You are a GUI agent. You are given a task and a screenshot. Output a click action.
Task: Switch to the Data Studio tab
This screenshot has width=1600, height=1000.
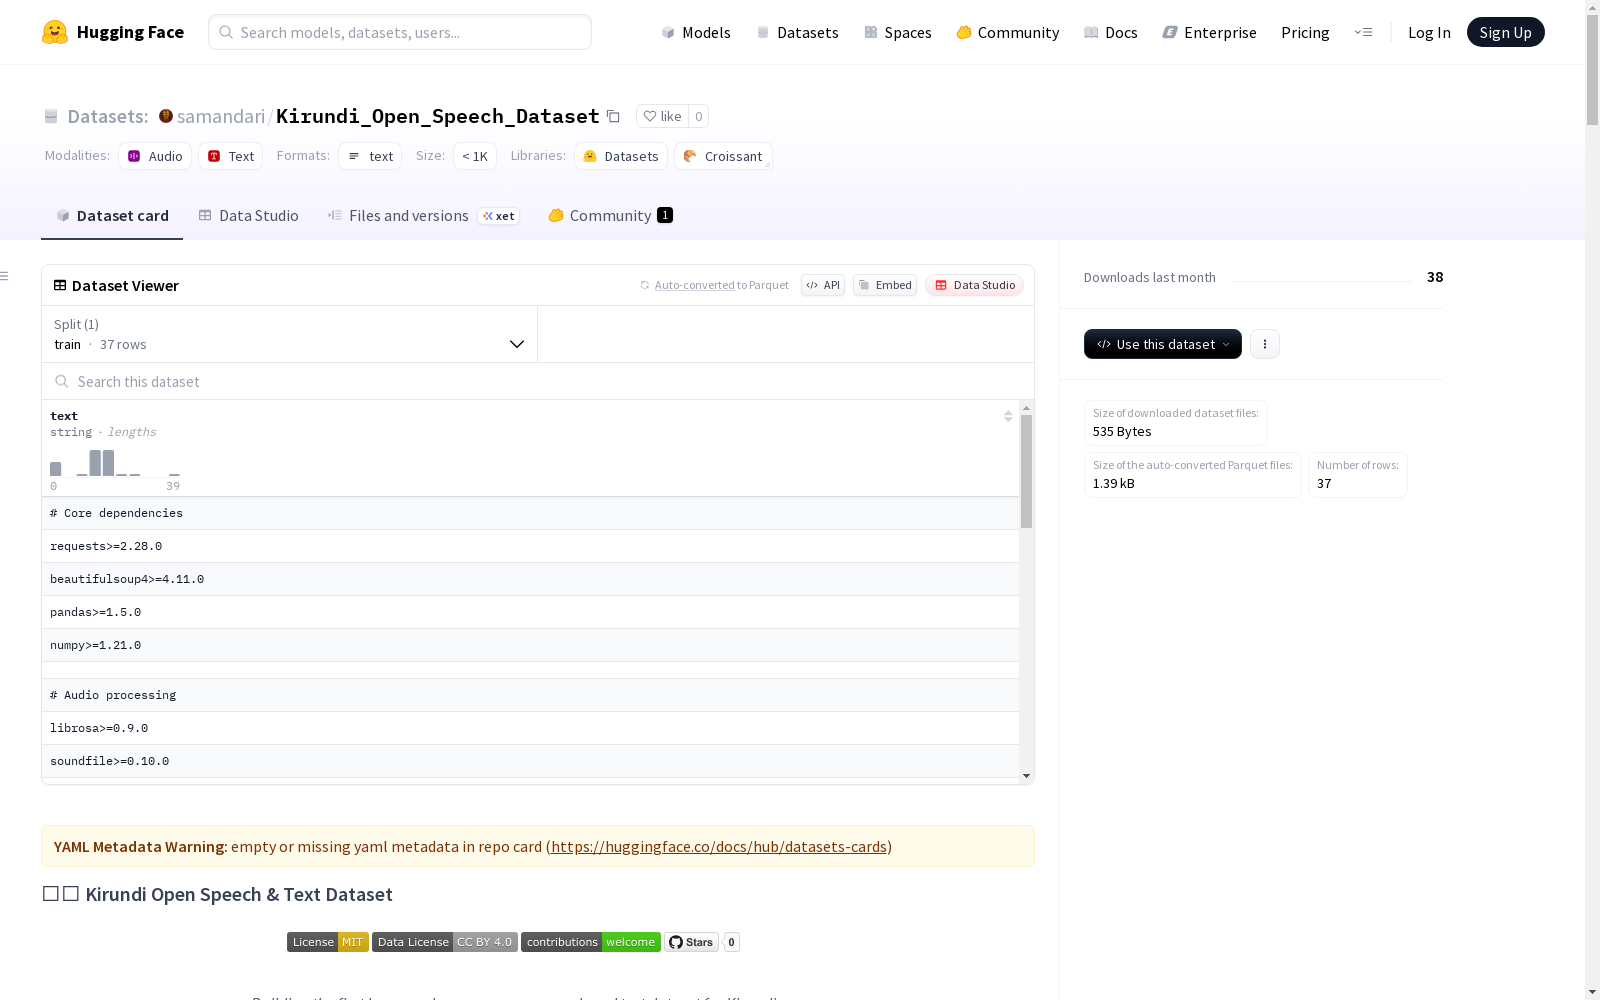pyautogui.click(x=249, y=215)
